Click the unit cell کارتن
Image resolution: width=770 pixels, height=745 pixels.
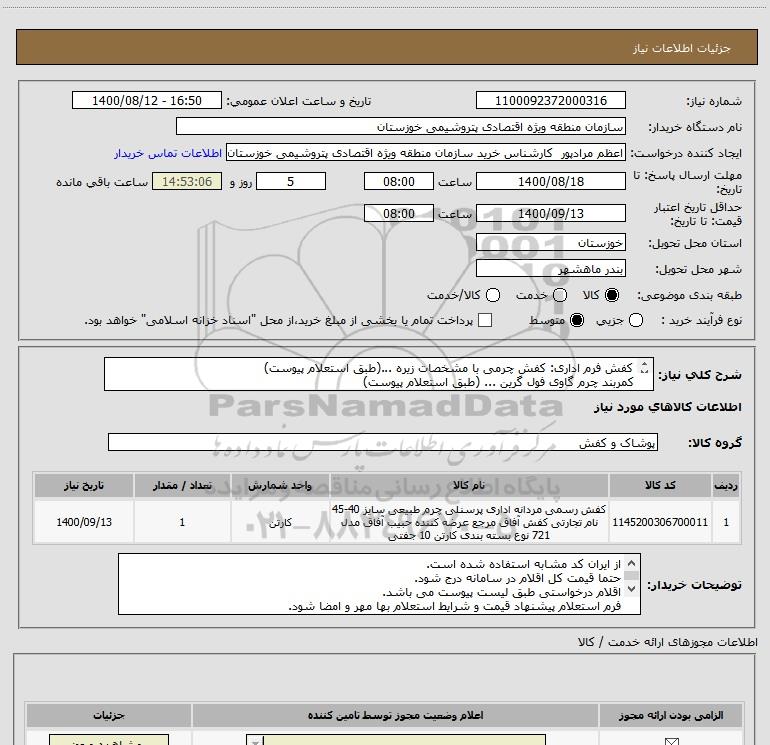pos(280,522)
